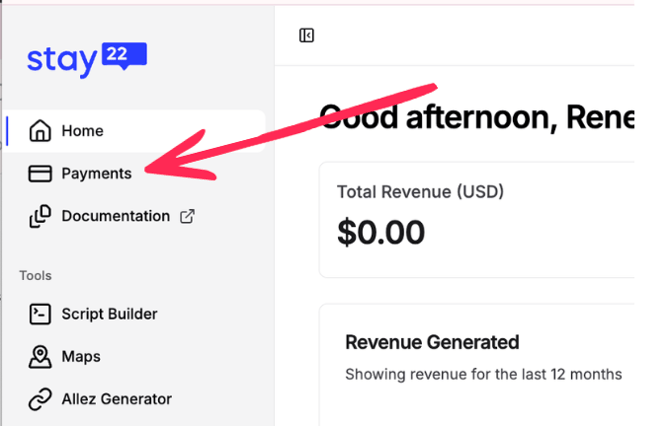Click the external link icon beside Documentation
Screen dimensions: 670x426
click(186, 216)
